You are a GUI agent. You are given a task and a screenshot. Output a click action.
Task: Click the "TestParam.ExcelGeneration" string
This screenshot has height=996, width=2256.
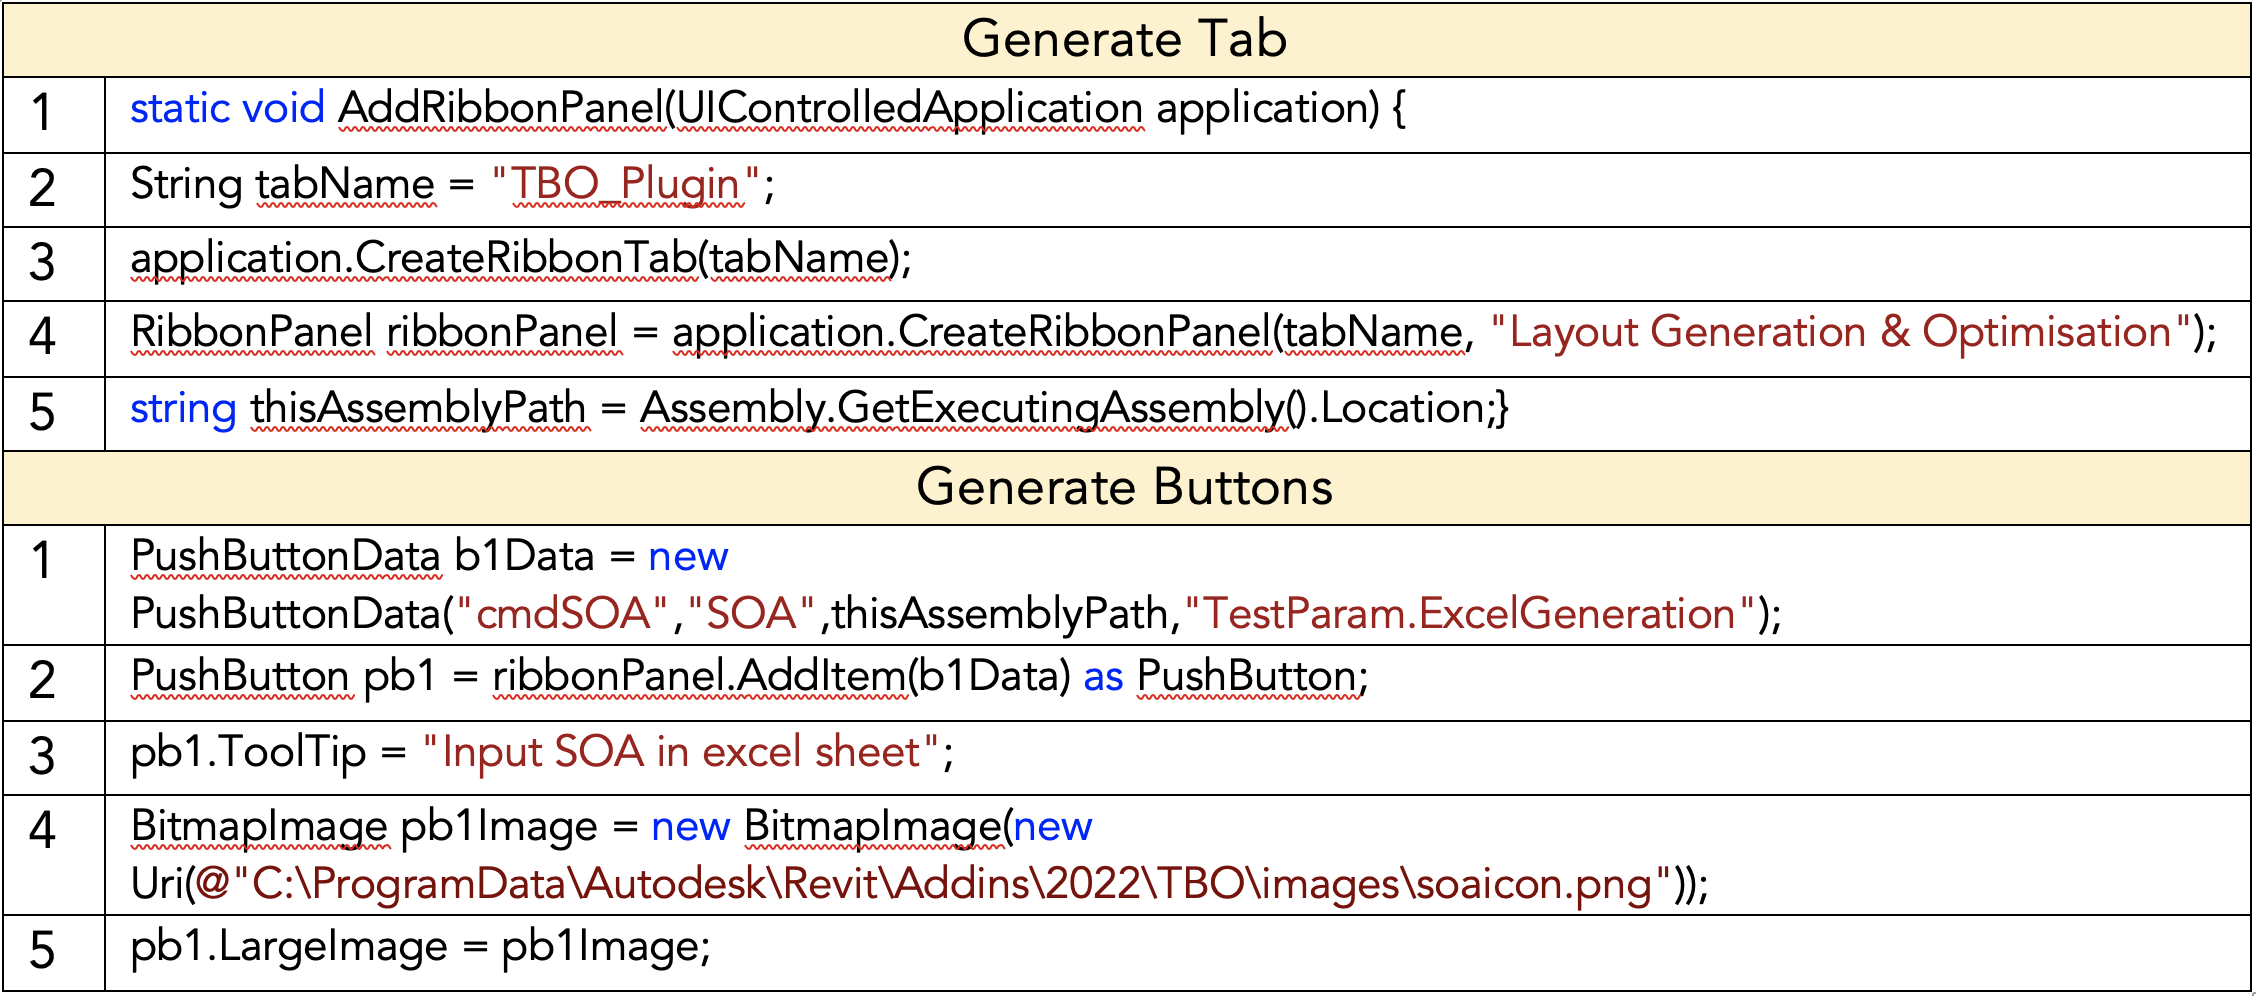coord(1469,614)
